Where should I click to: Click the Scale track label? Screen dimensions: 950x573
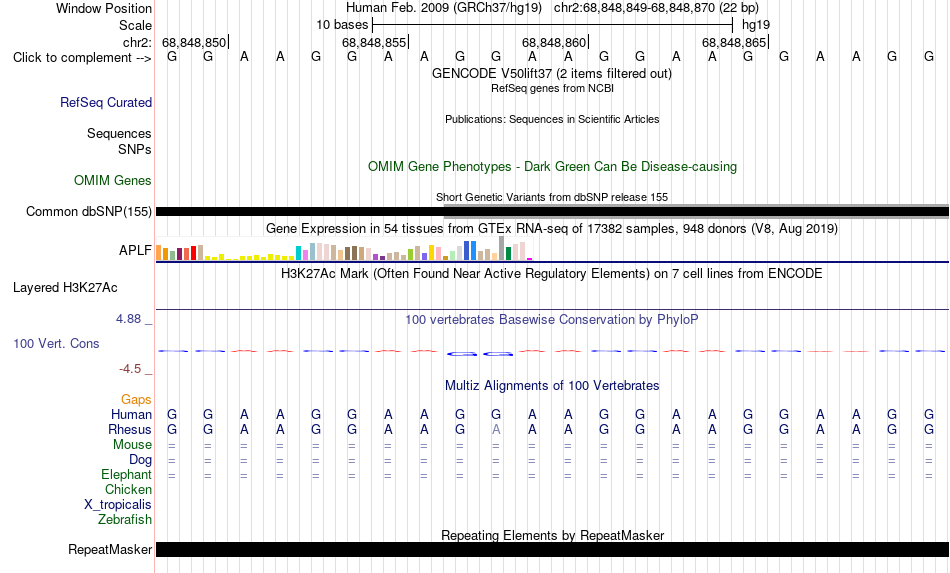(x=135, y=25)
